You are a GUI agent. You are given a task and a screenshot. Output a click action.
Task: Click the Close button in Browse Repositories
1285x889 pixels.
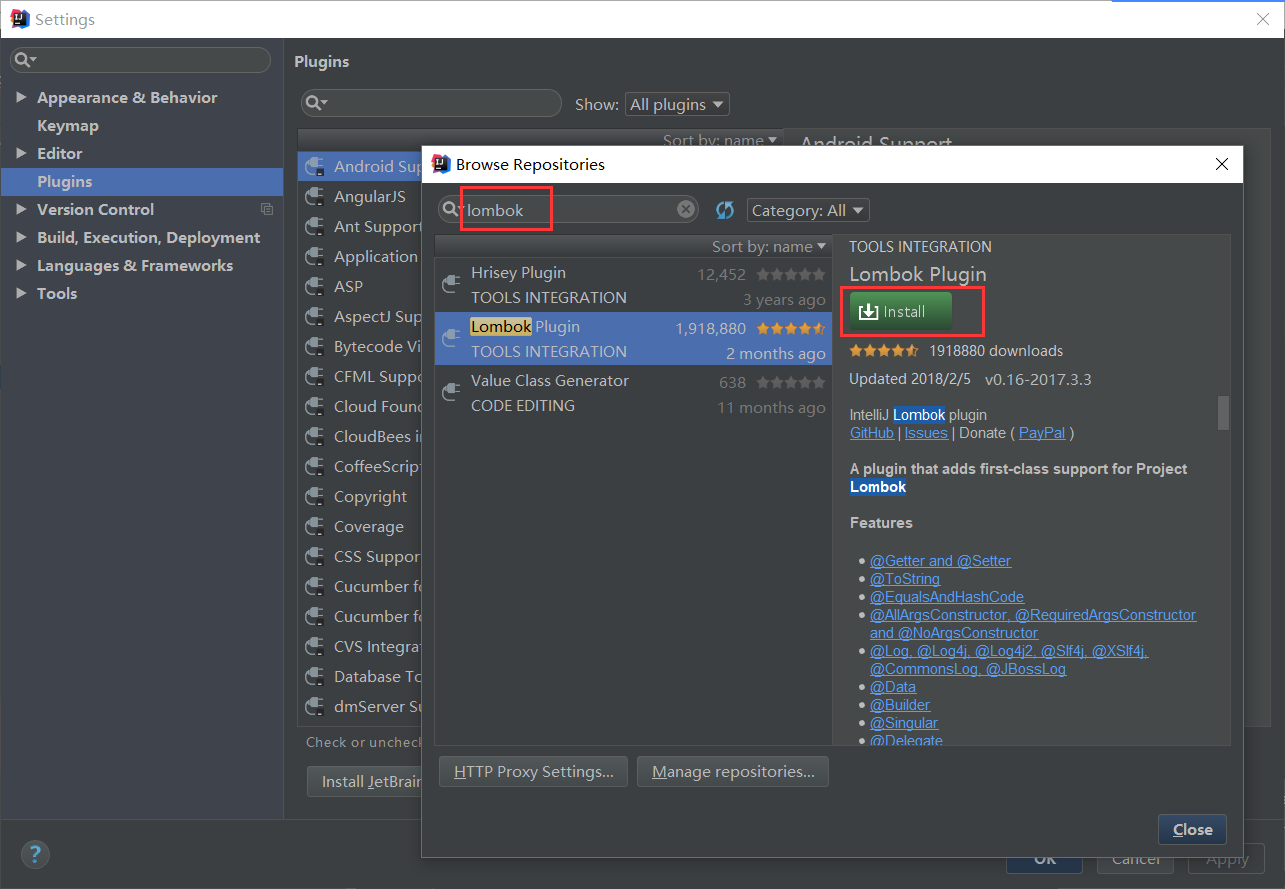(x=1192, y=829)
